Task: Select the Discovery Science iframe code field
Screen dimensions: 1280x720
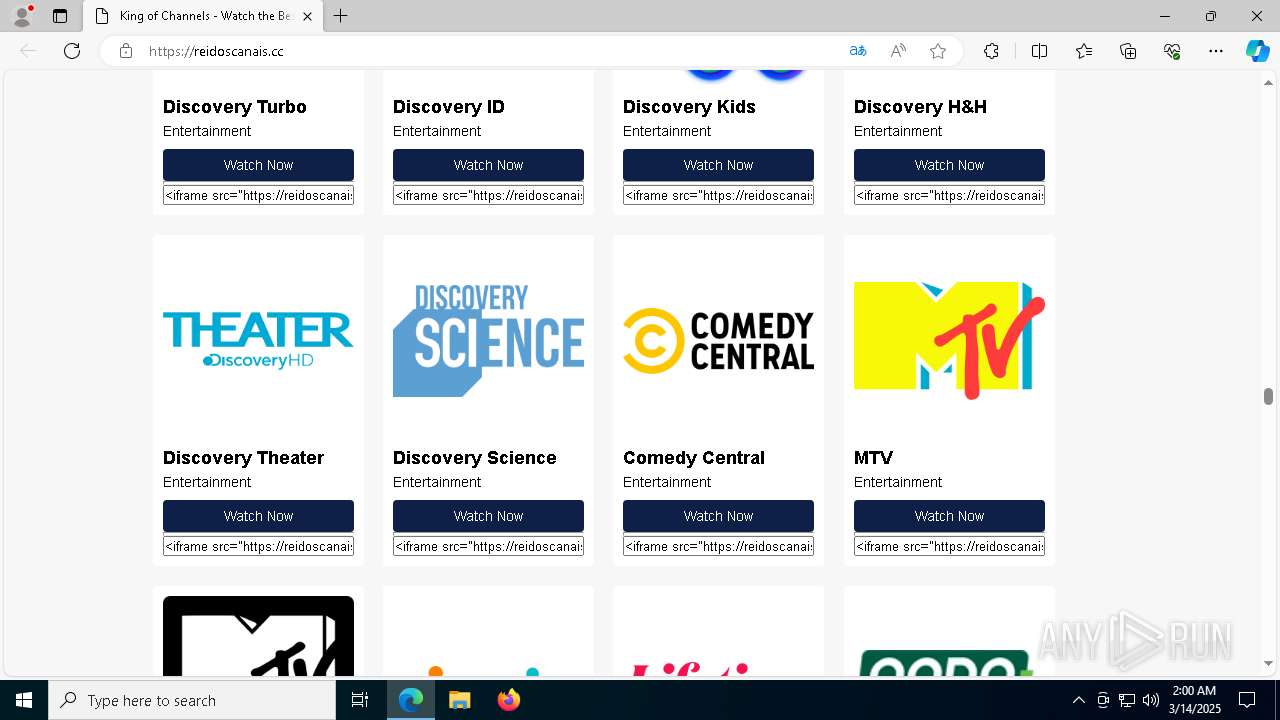Action: (488, 546)
